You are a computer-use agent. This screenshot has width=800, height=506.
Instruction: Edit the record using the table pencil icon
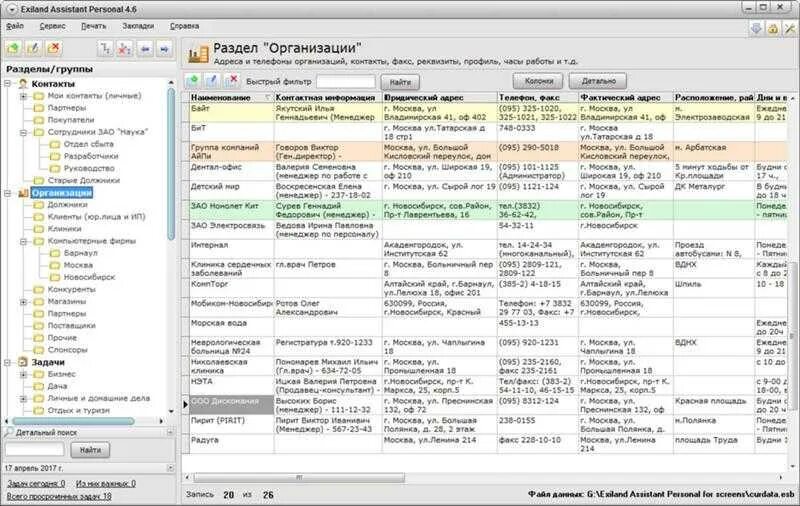(213, 81)
